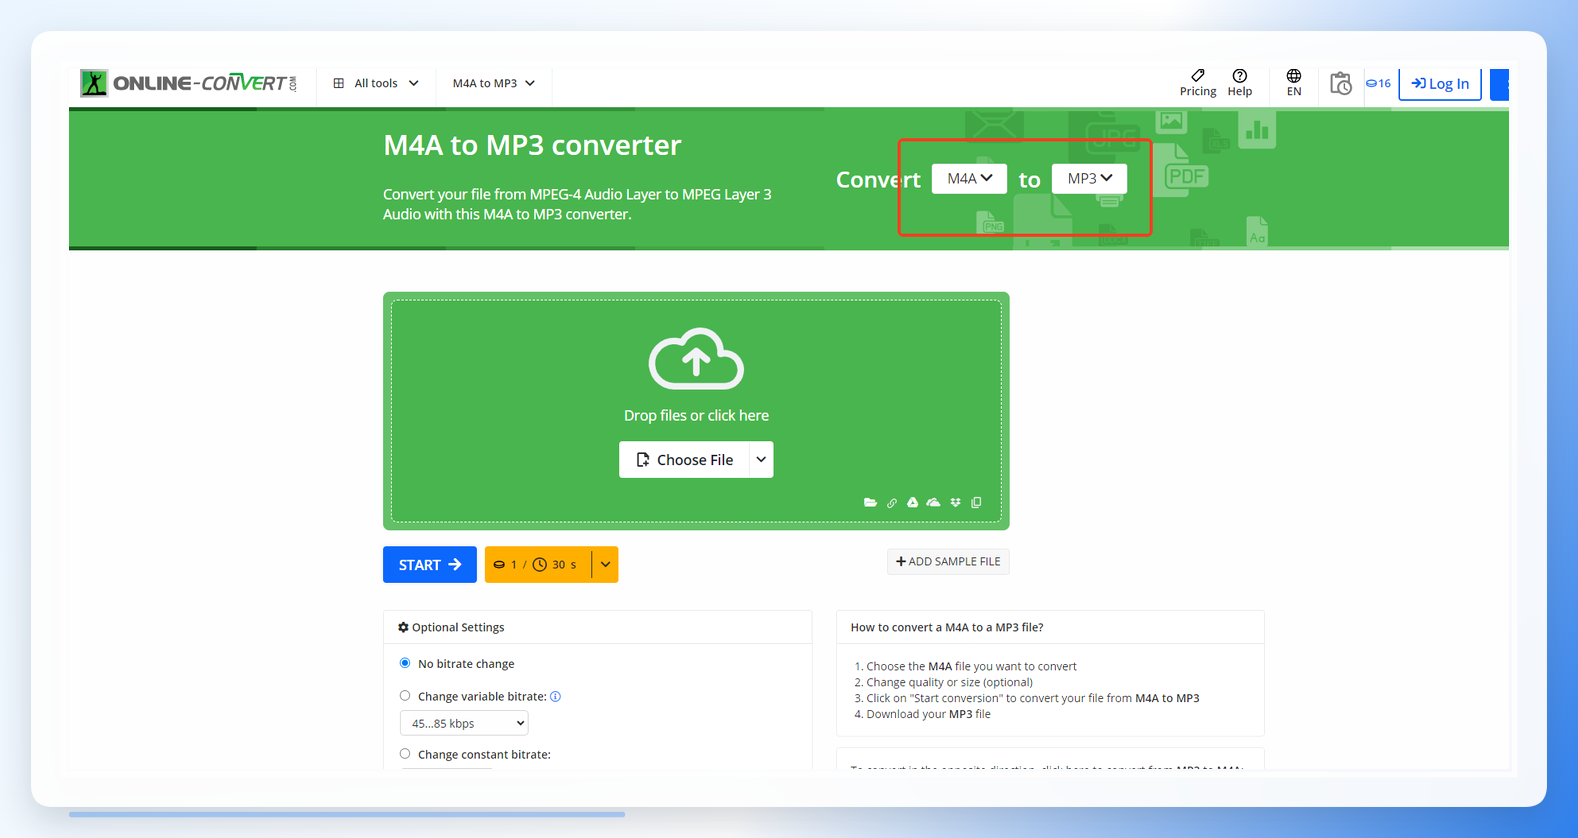
Task: Open the MP3 target format dropdown
Action: point(1089,178)
